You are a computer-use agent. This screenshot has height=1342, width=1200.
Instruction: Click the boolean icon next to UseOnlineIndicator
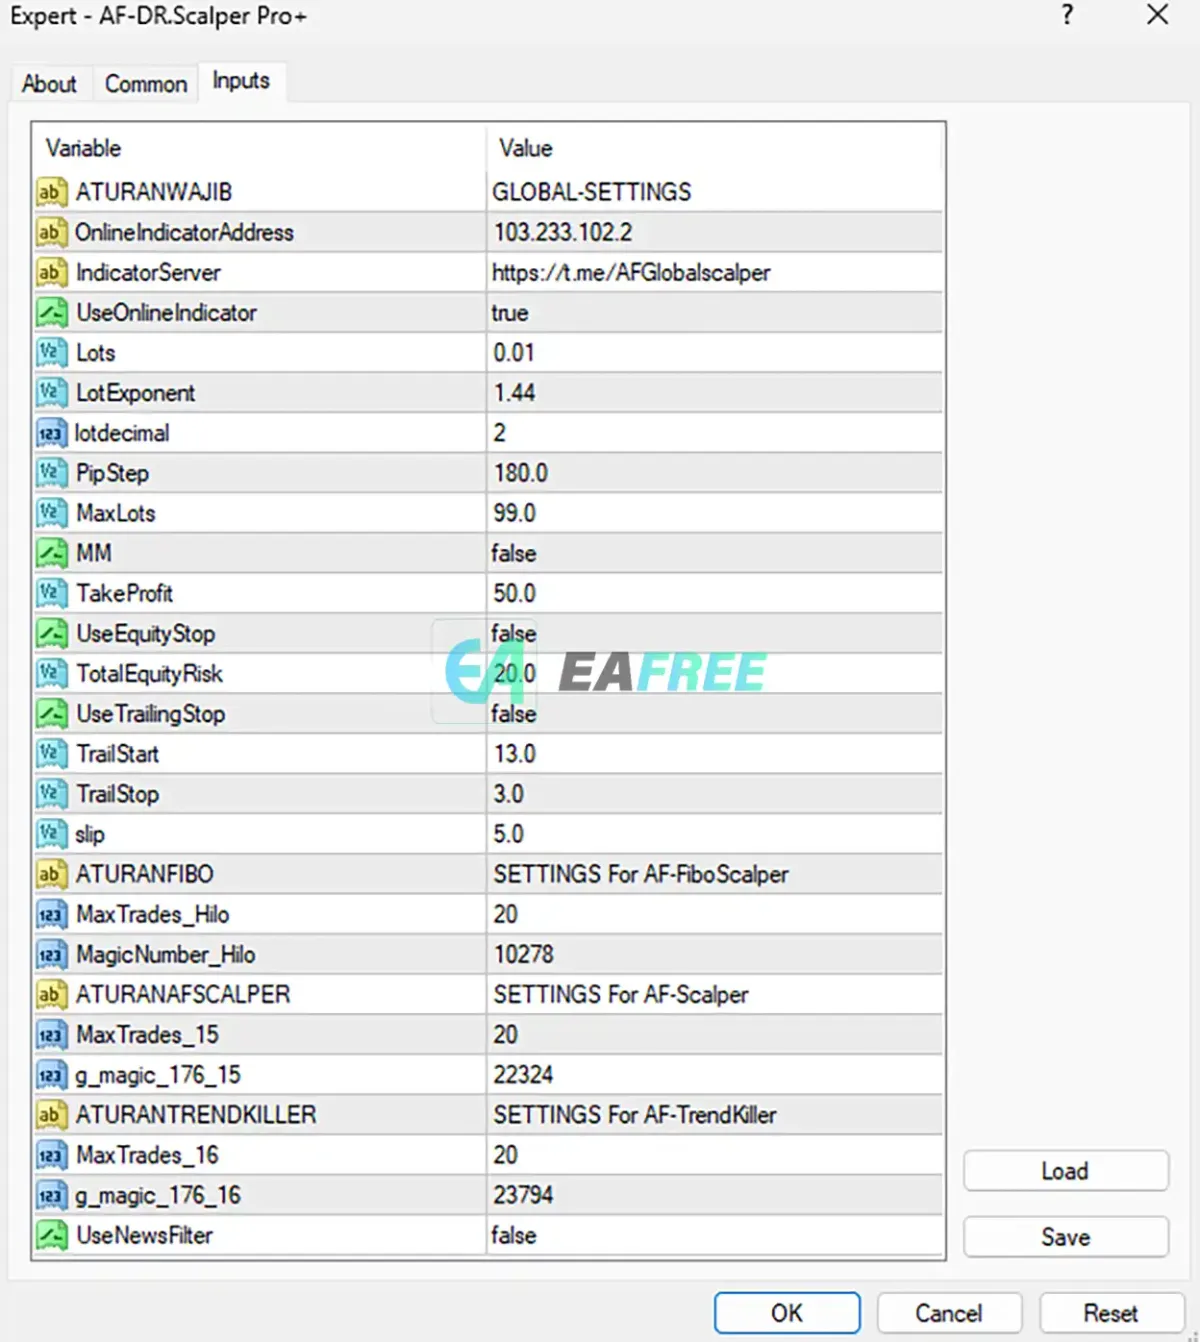coord(51,312)
